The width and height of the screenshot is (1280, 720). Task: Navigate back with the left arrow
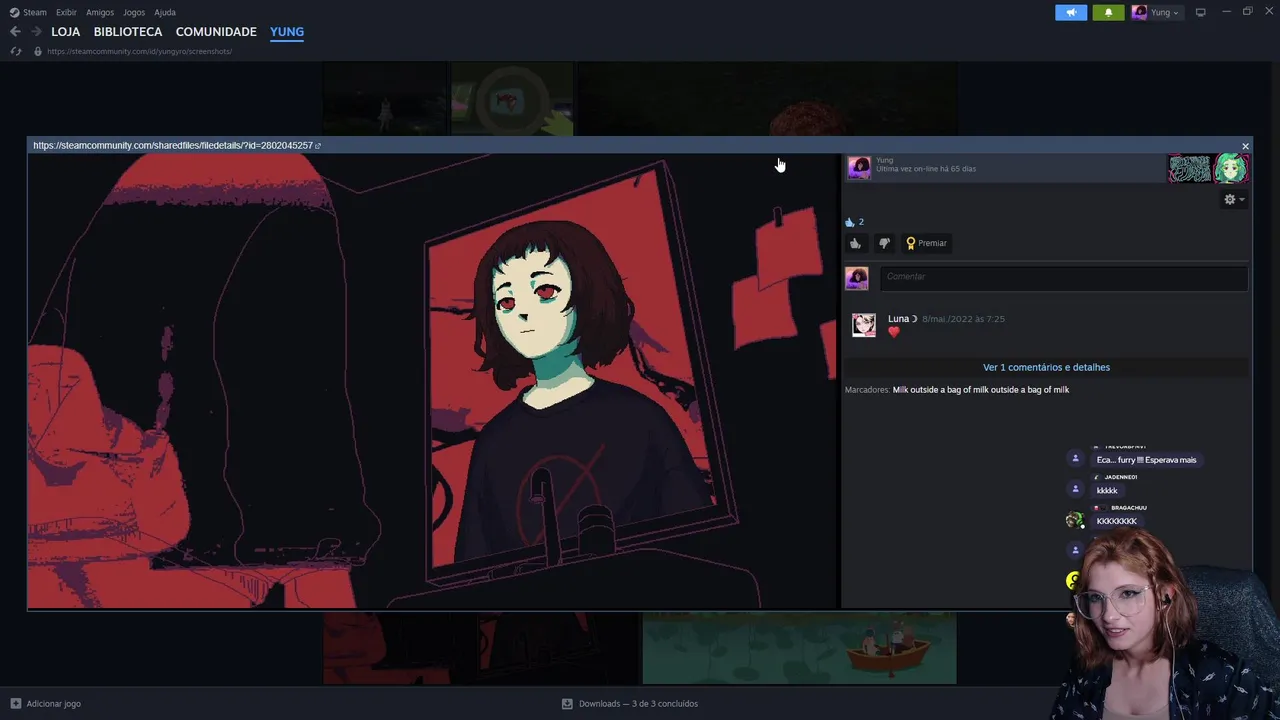(x=15, y=32)
